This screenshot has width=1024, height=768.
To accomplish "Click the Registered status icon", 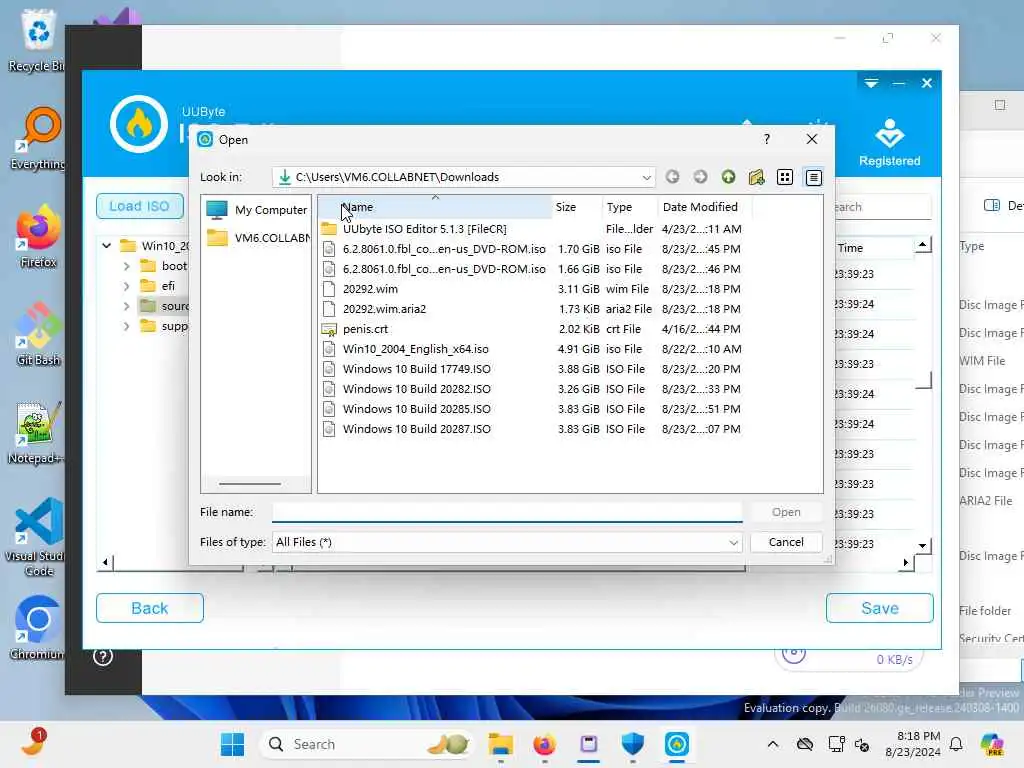I will 889,142.
